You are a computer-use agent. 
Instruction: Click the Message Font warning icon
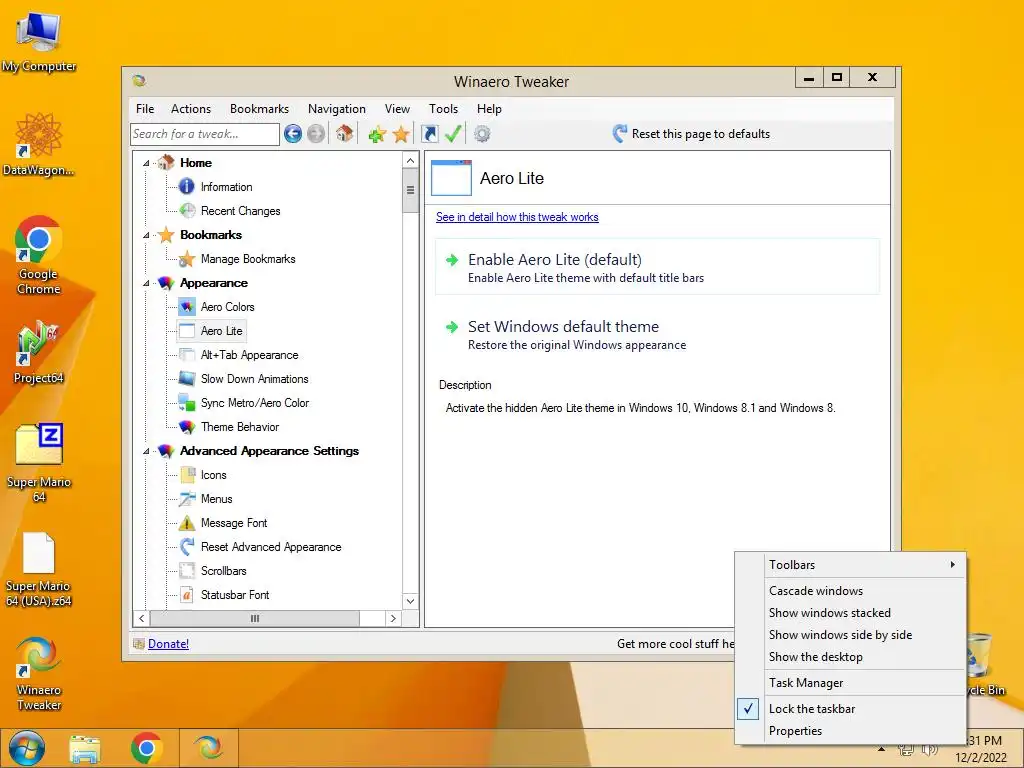pyautogui.click(x=187, y=522)
